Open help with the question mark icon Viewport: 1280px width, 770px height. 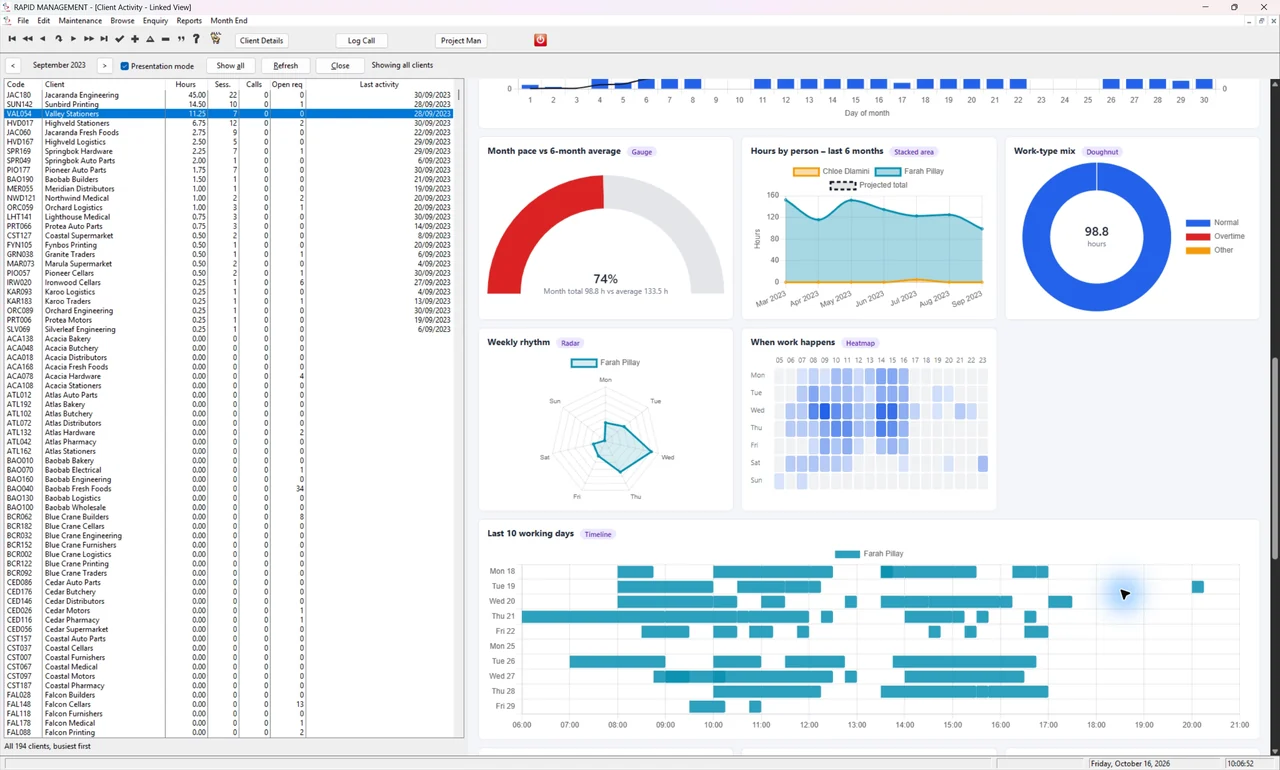[196, 40]
